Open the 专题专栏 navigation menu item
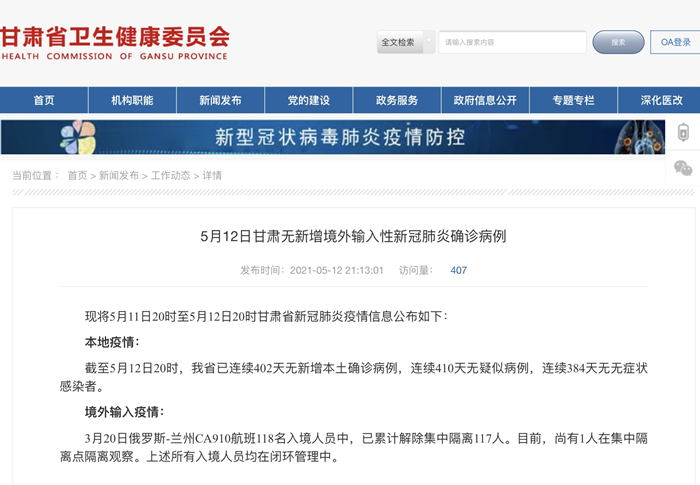 [573, 100]
